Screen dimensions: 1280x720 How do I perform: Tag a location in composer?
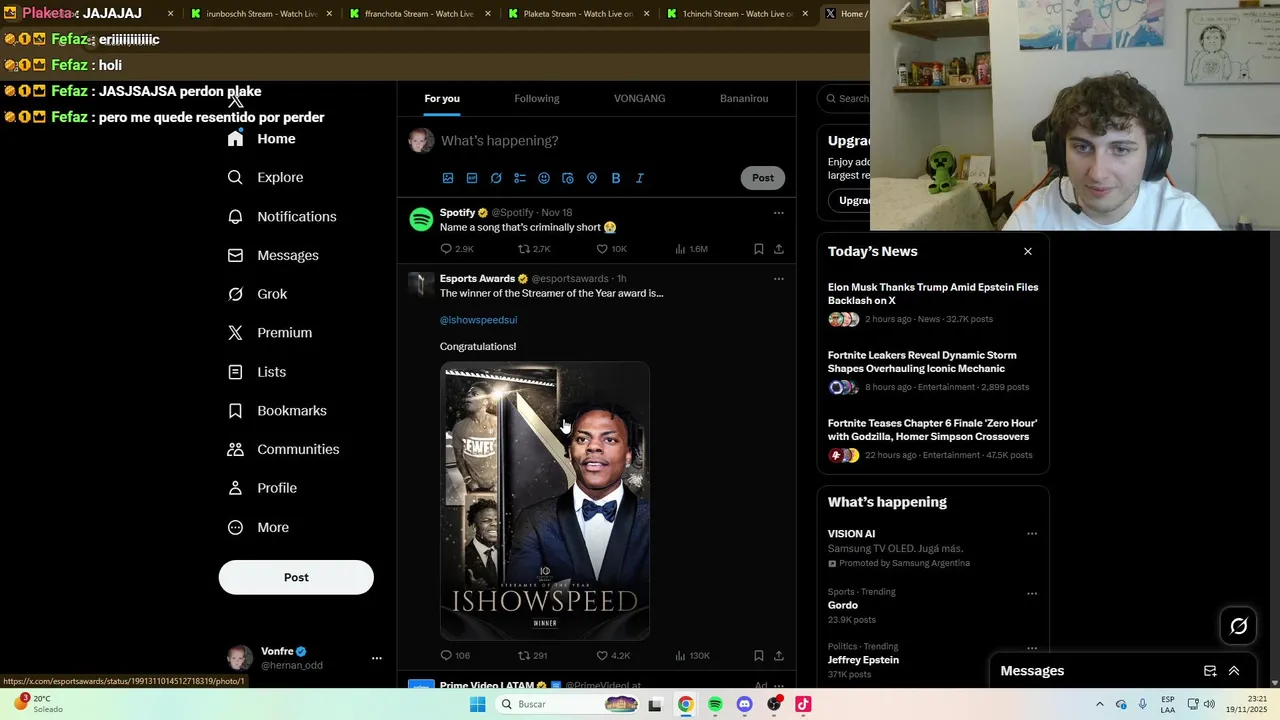pos(592,178)
